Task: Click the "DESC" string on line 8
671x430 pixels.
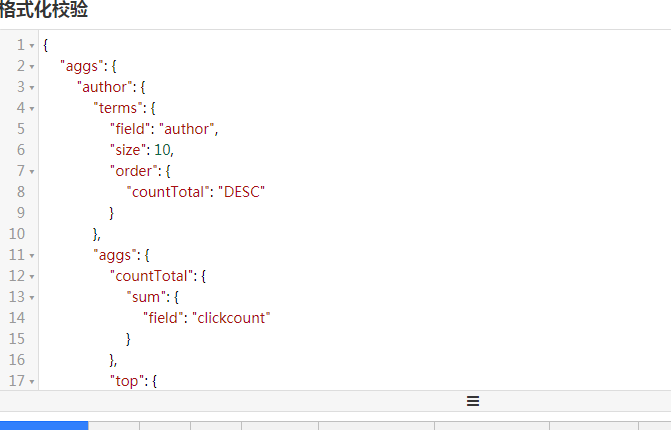Action: [241, 192]
